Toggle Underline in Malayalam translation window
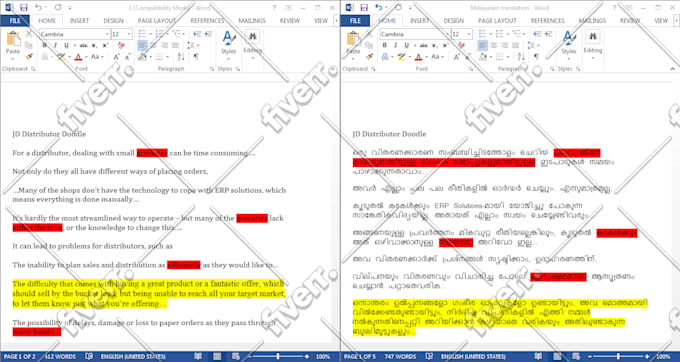The width and height of the screenshot is (680, 362). click(406, 46)
